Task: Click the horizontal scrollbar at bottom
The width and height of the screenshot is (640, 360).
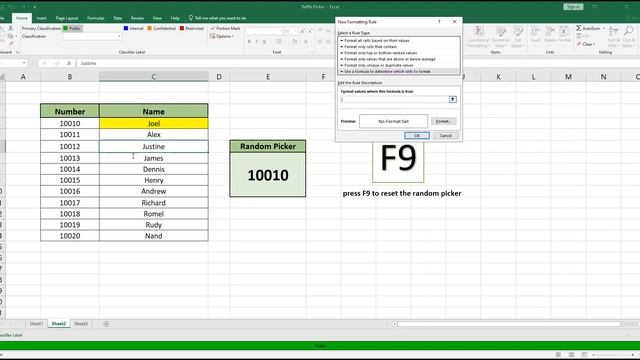Action: tap(509, 324)
